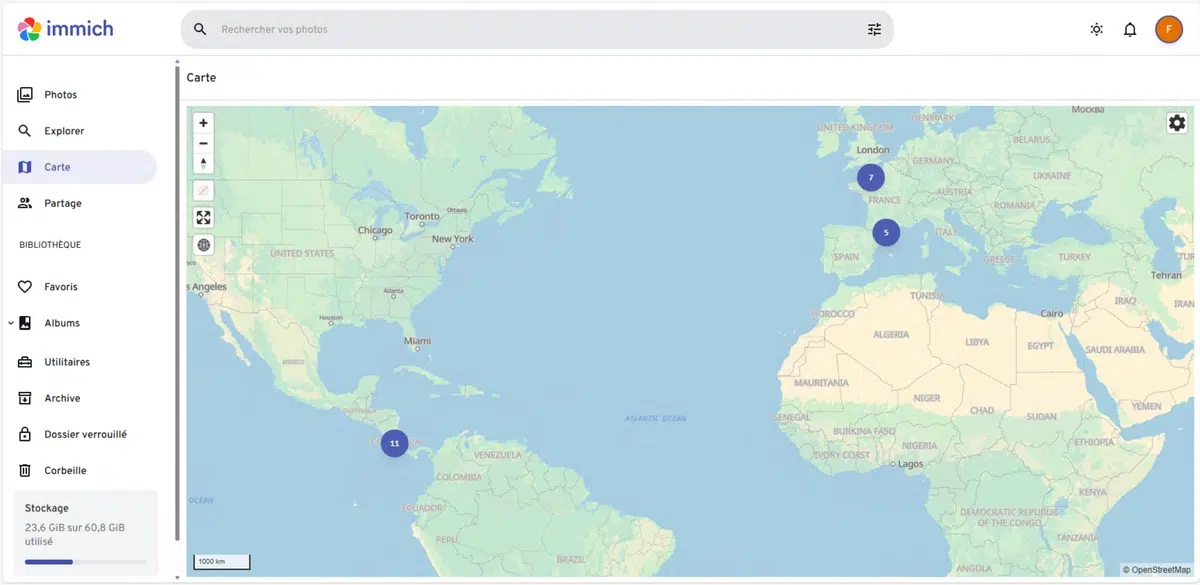Toggle light/dark theme icon
1200x585 pixels.
(1097, 29)
